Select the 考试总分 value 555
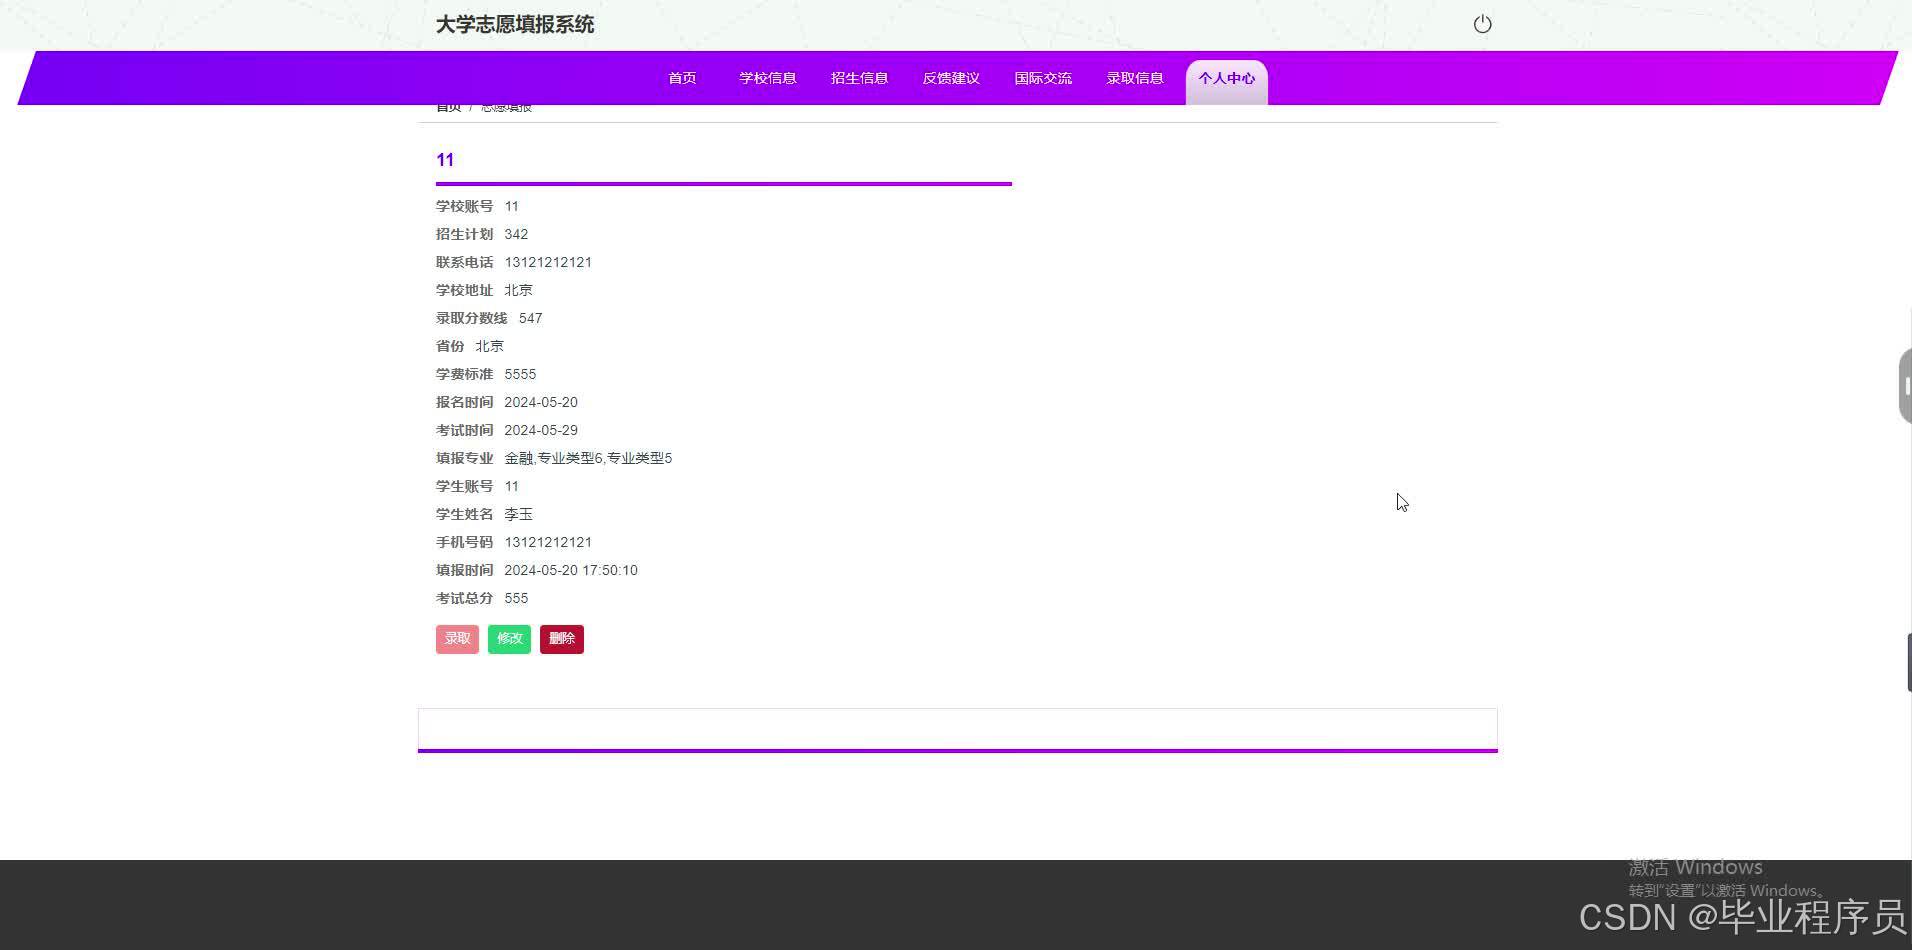Screen dimensions: 1912x950 tap(516, 598)
